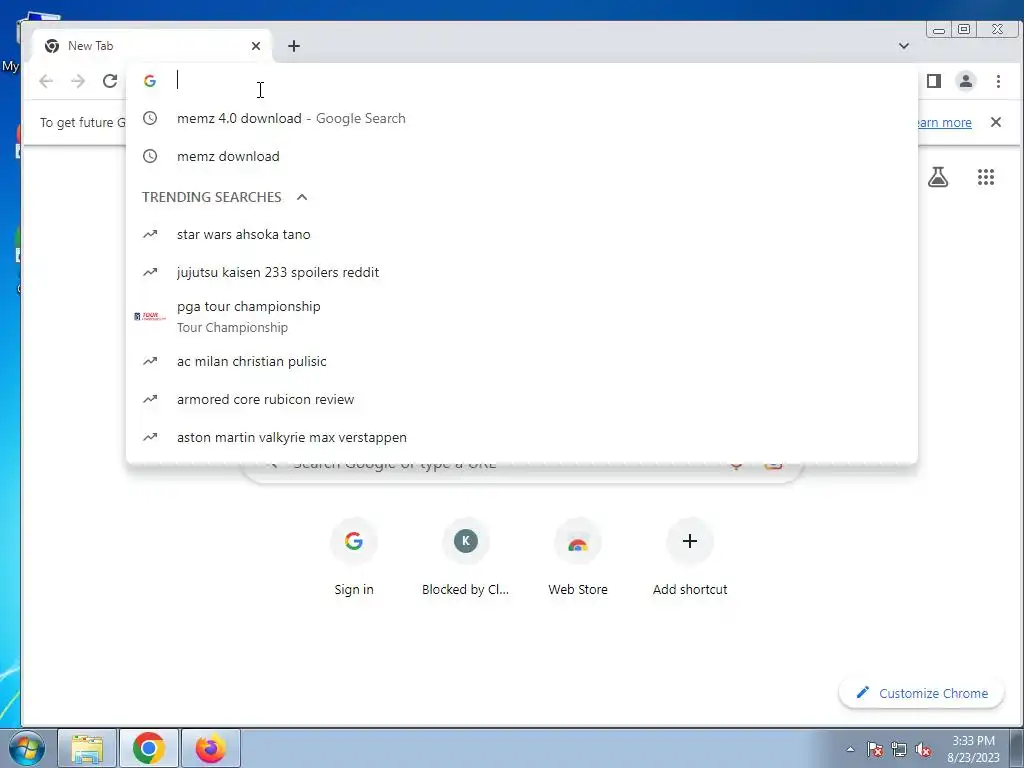Click the trending arrow beside 'star wars ahsoka tano'
The height and width of the screenshot is (768, 1024).
coord(150,234)
